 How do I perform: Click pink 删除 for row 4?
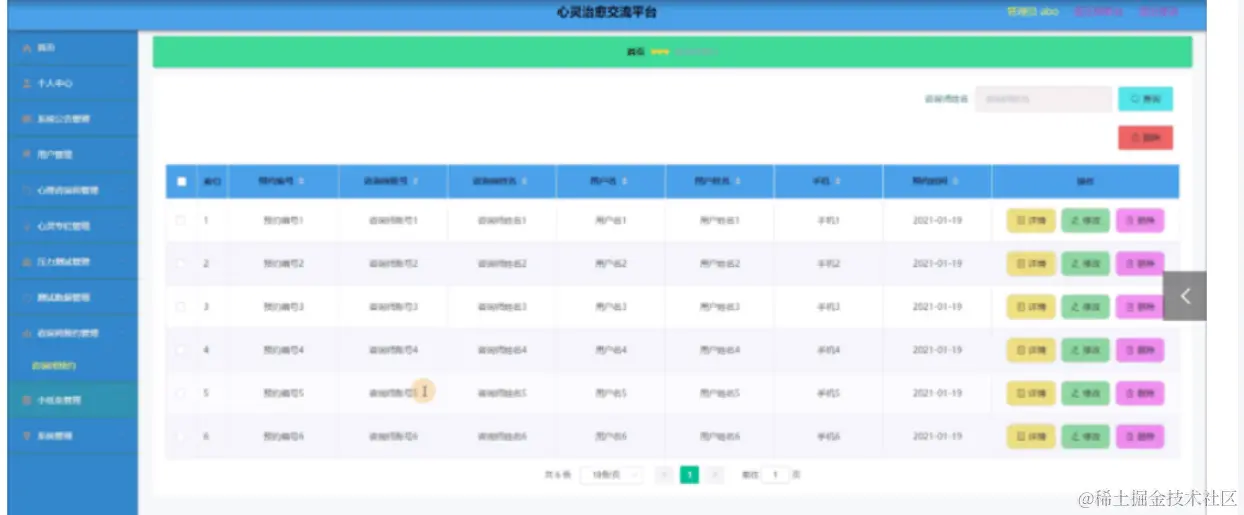[x=1140, y=350]
